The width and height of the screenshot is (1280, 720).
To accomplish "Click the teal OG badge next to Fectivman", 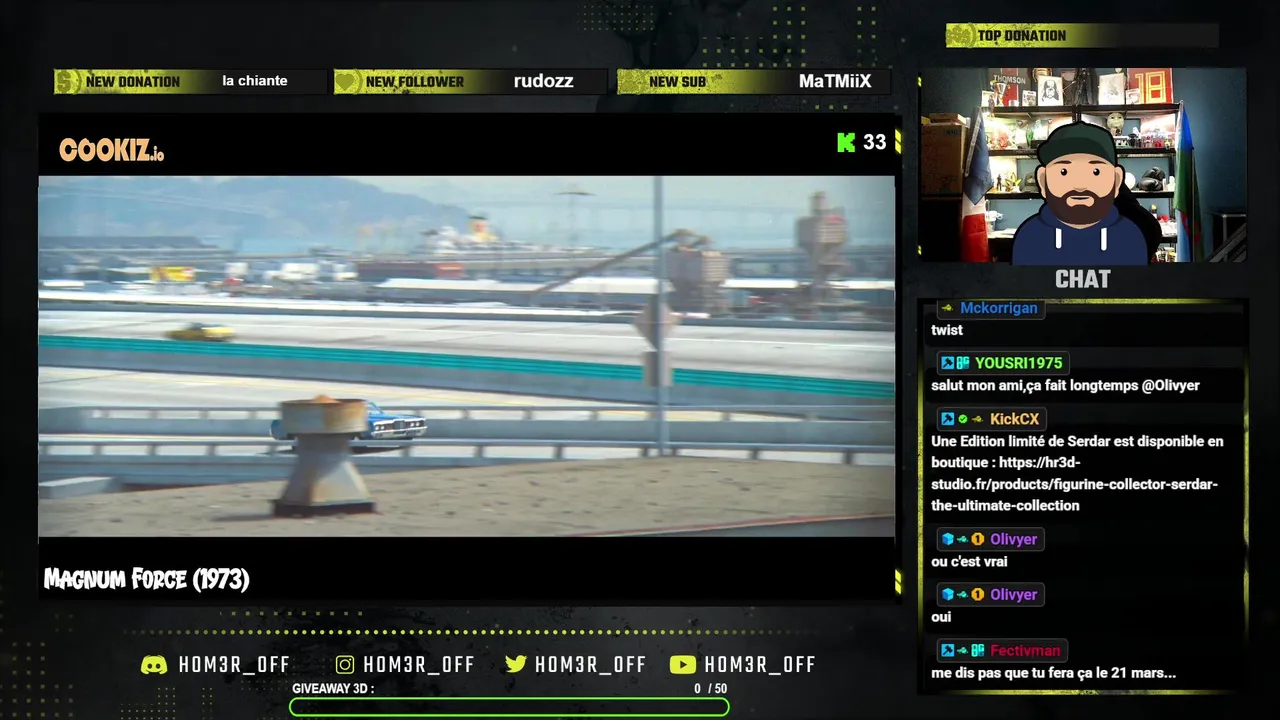I will click(x=978, y=650).
